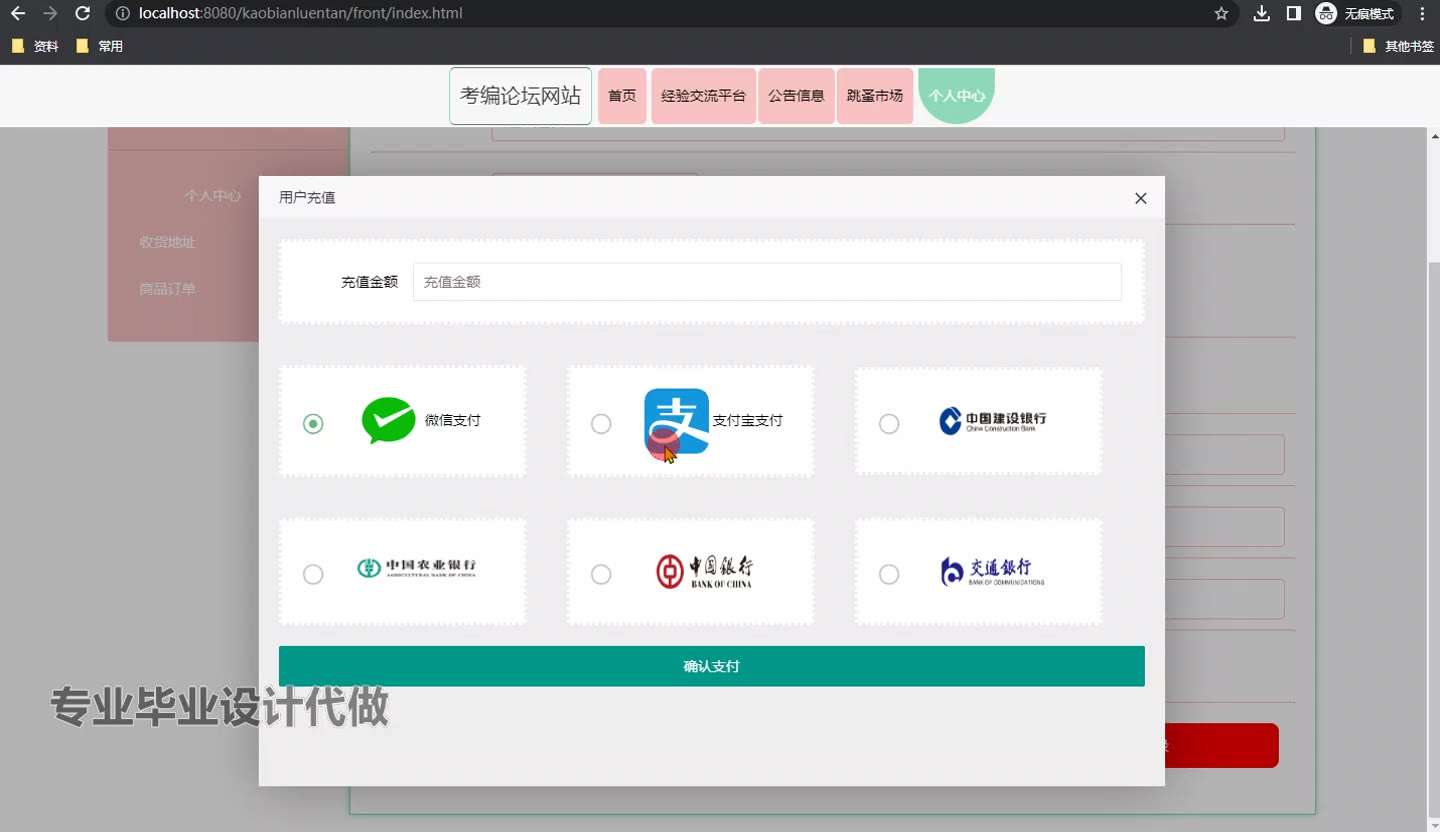Screen dimensions: 1440x832
Task: Click the Bank of China logo
Action: [705, 571]
